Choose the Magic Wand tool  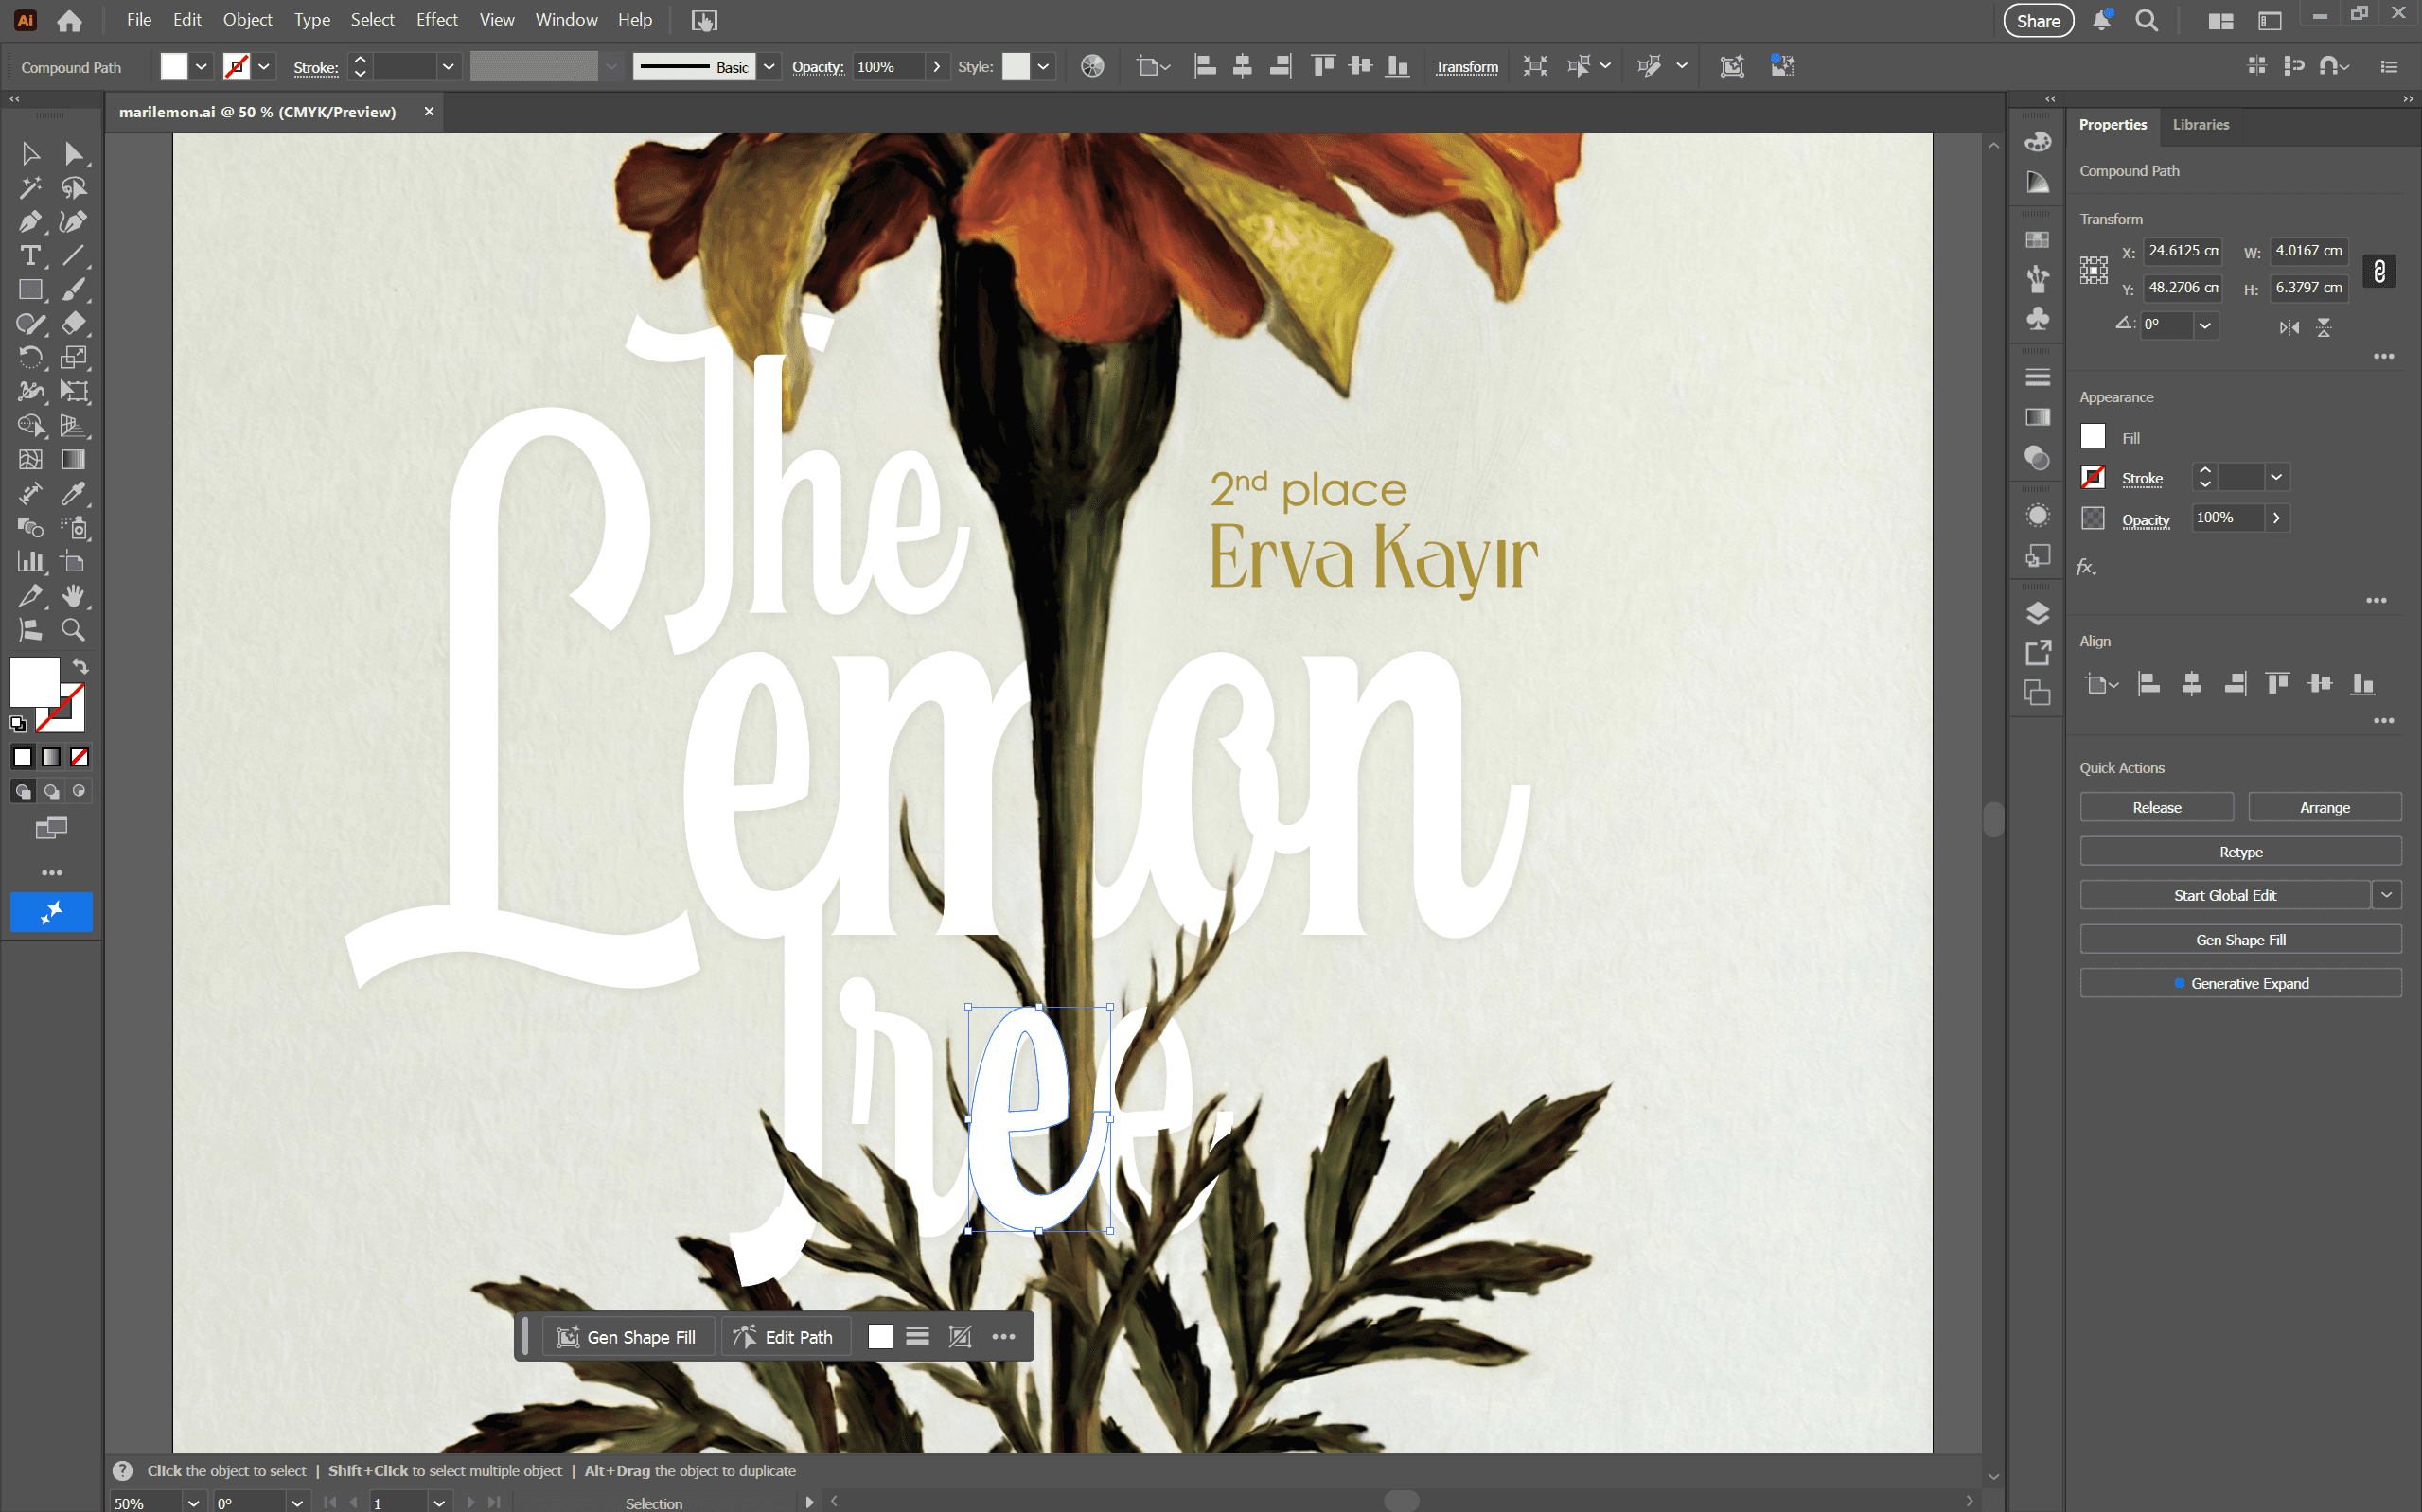pos(30,187)
